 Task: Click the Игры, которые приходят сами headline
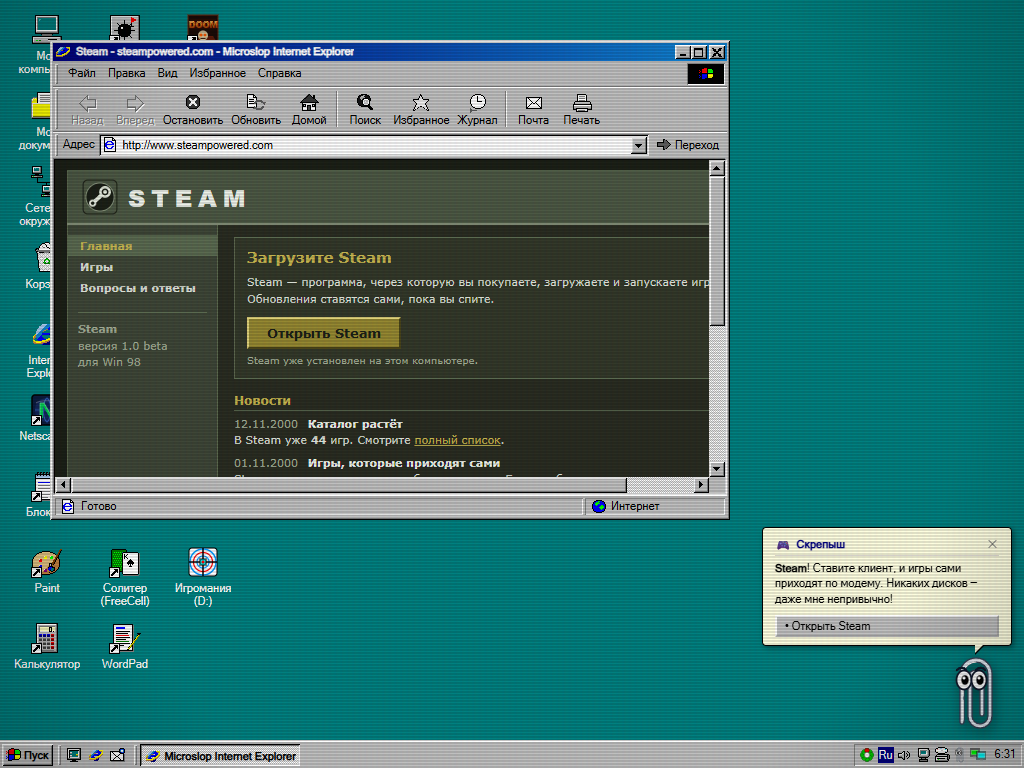[x=404, y=463]
